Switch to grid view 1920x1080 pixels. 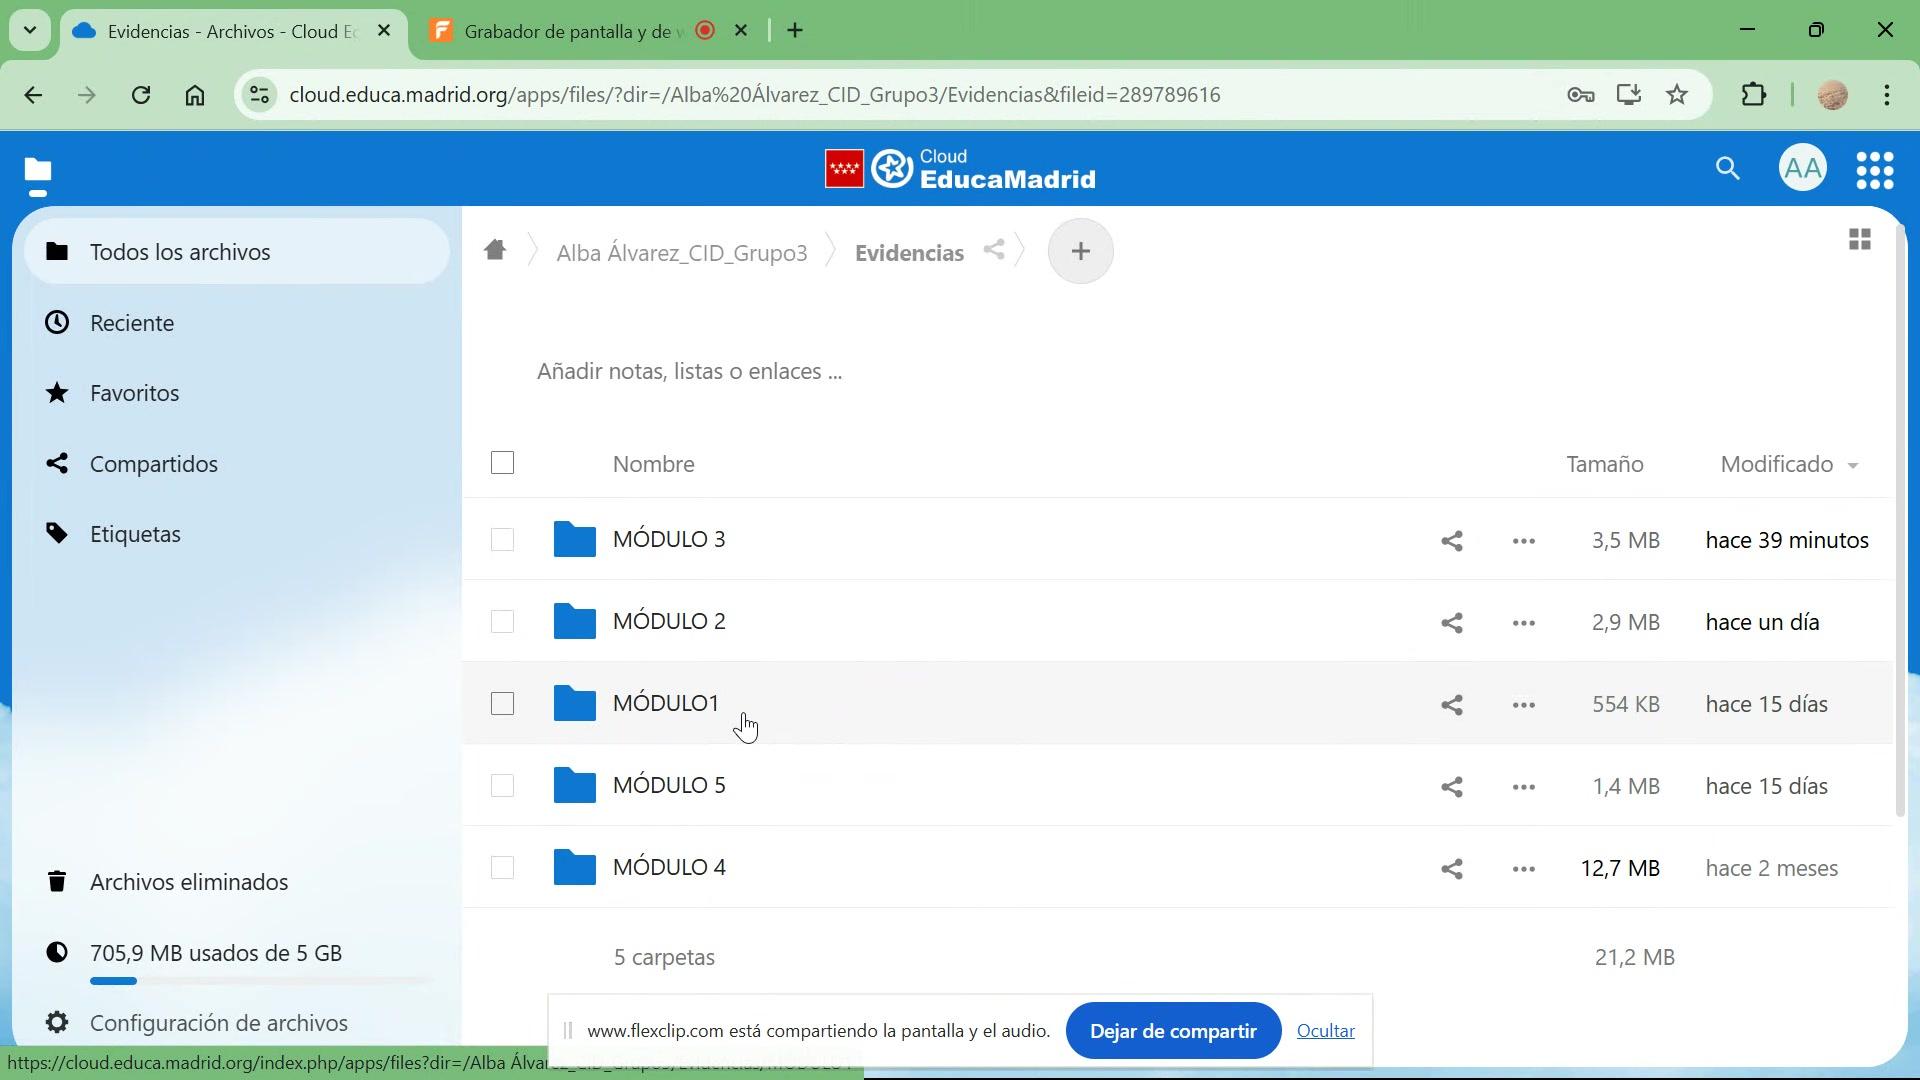(1859, 240)
